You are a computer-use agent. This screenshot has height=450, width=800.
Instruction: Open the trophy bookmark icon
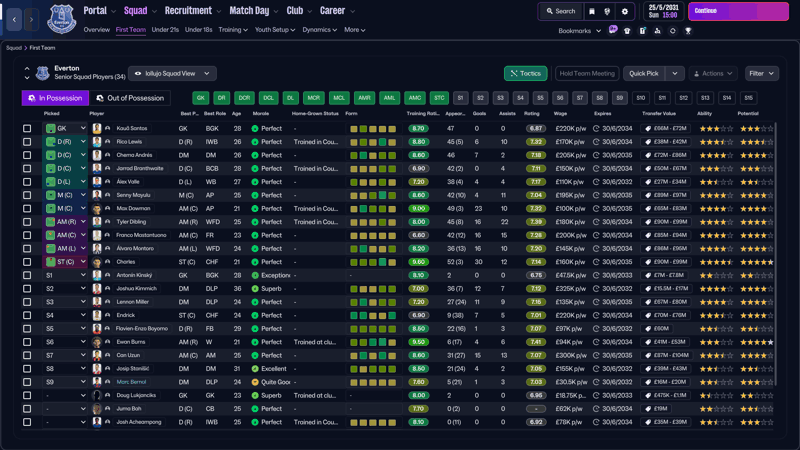click(688, 31)
